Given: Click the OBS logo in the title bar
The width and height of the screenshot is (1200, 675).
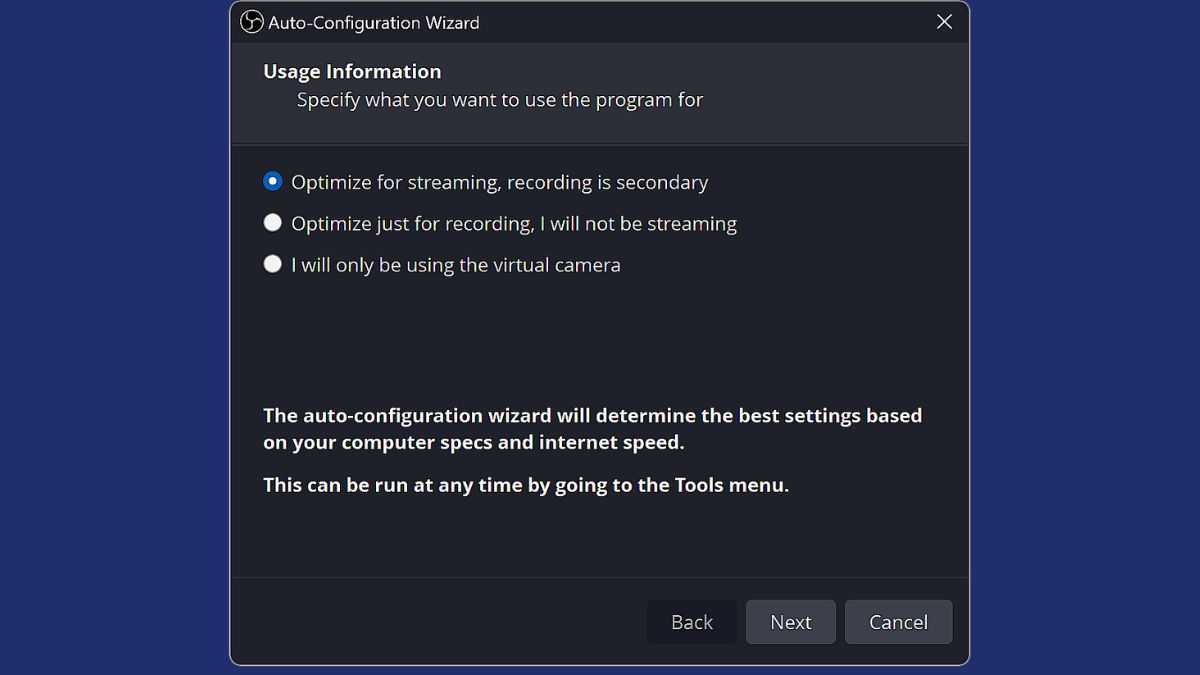Looking at the screenshot, I should [252, 22].
